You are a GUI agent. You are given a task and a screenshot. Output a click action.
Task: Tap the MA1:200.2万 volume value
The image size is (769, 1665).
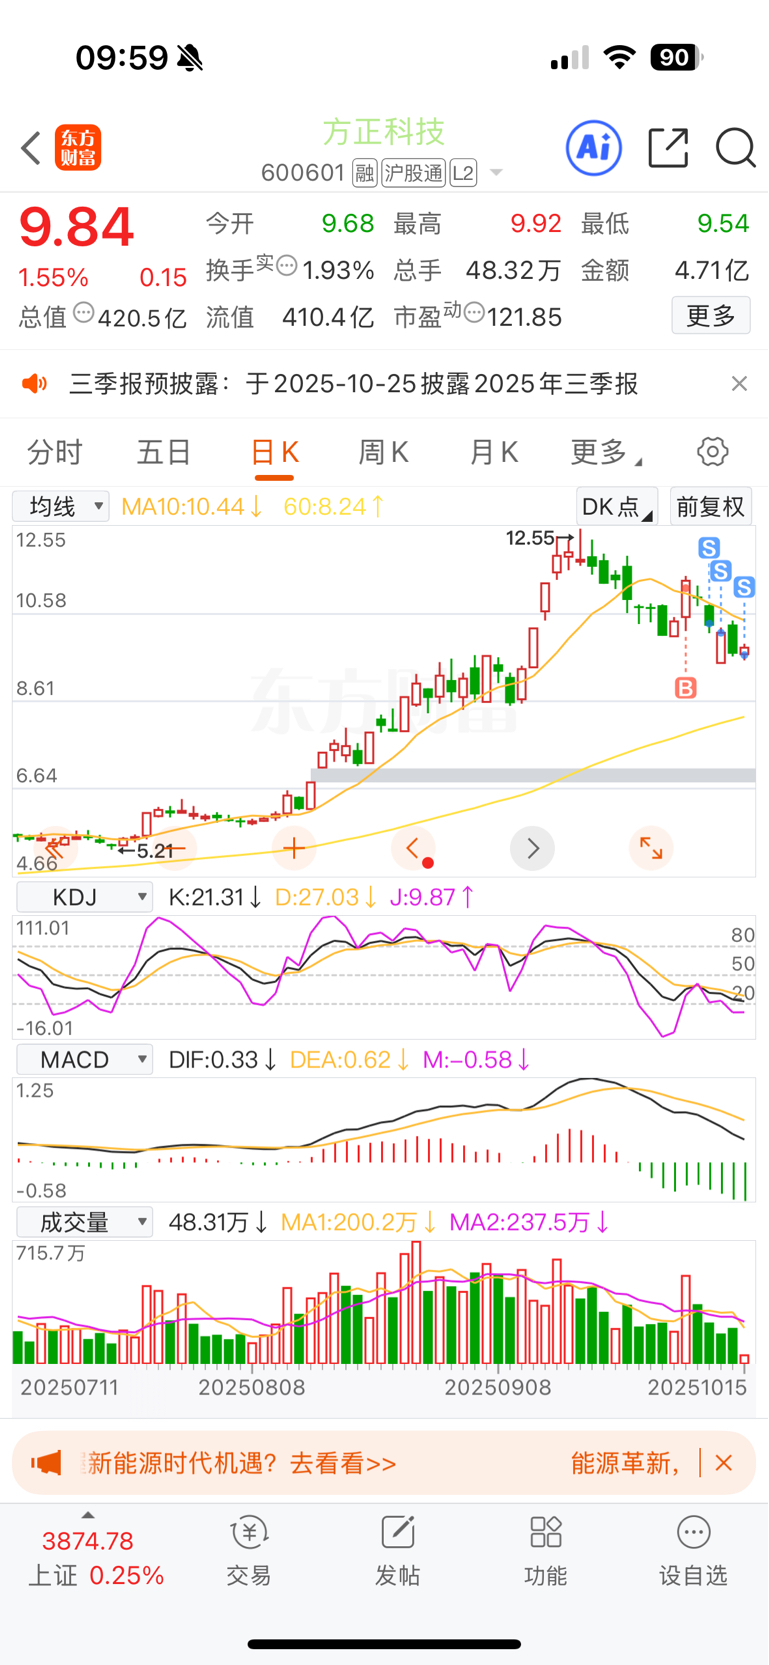[x=358, y=1222]
